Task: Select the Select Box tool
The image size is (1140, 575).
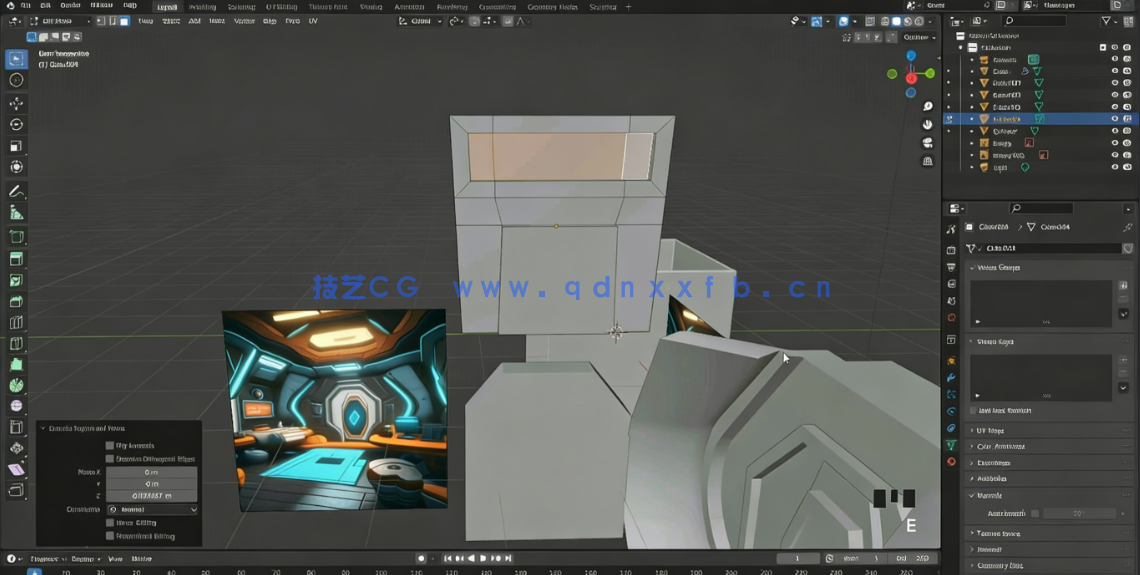Action: 16,60
